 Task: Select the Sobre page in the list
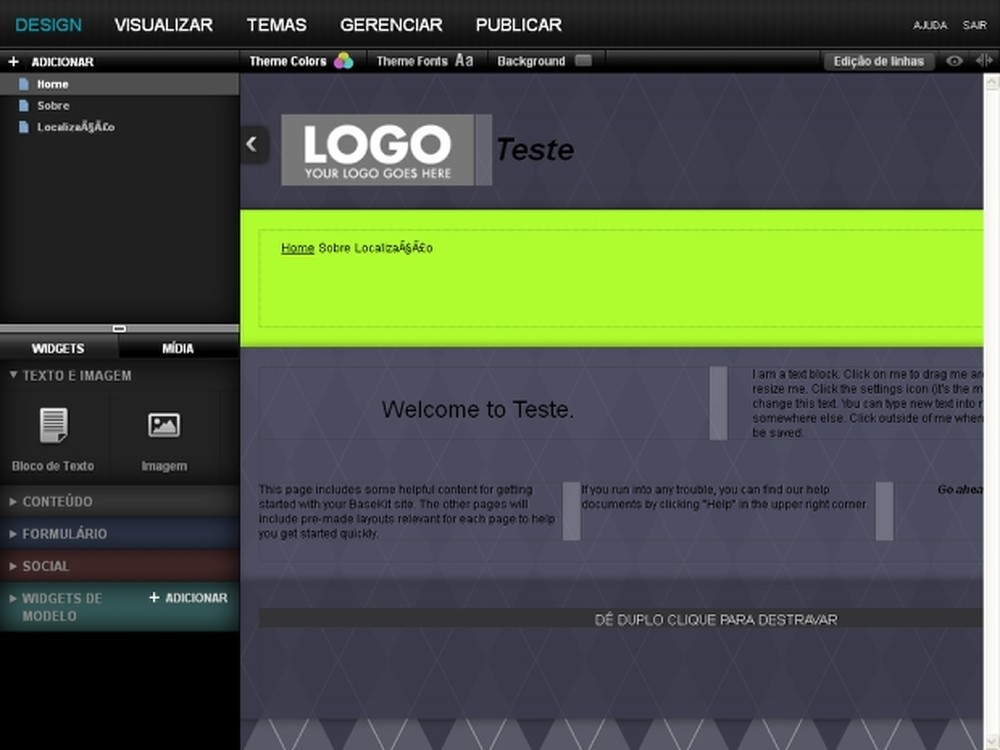(x=119, y=106)
